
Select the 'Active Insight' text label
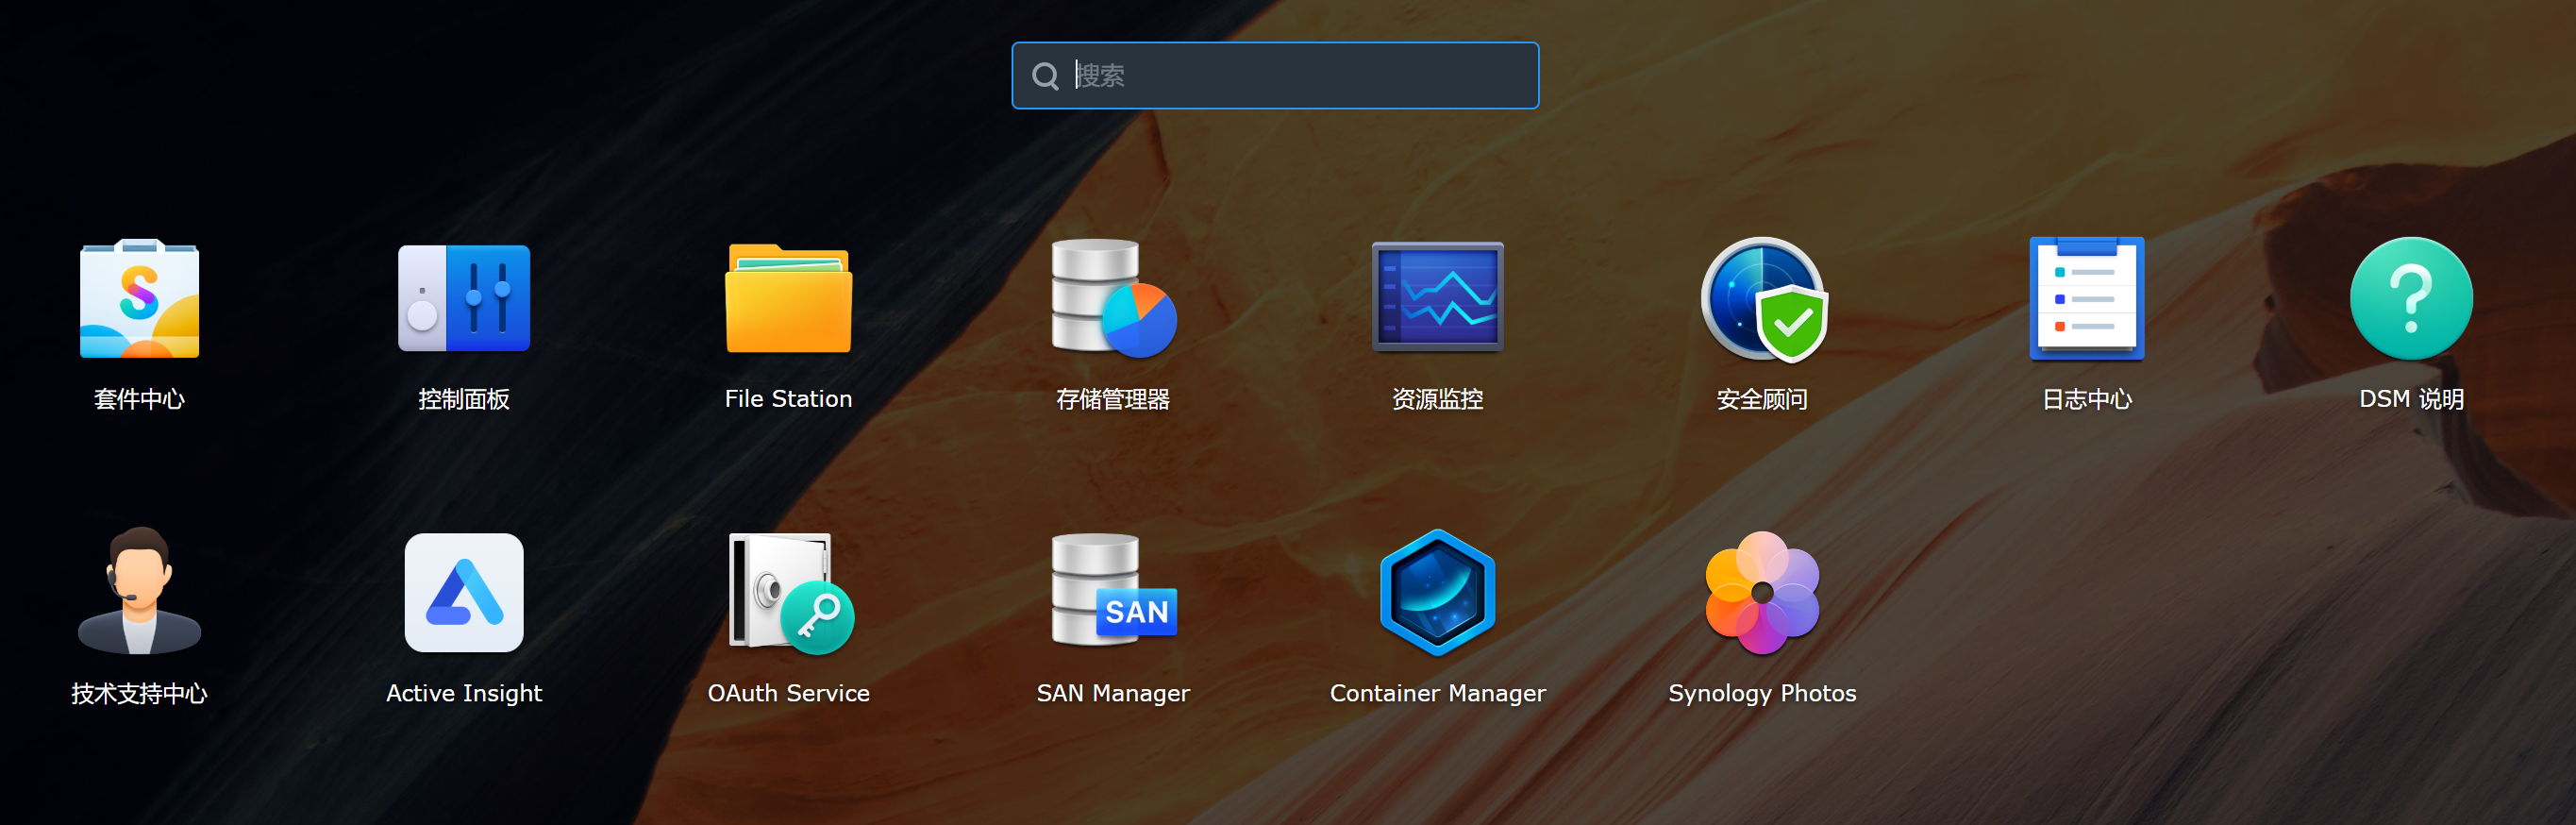(x=463, y=693)
